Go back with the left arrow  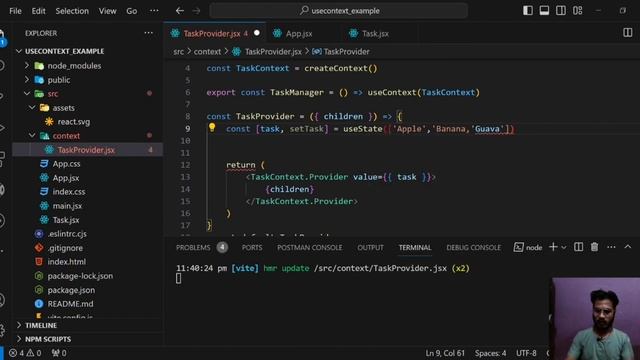[x=180, y=11]
